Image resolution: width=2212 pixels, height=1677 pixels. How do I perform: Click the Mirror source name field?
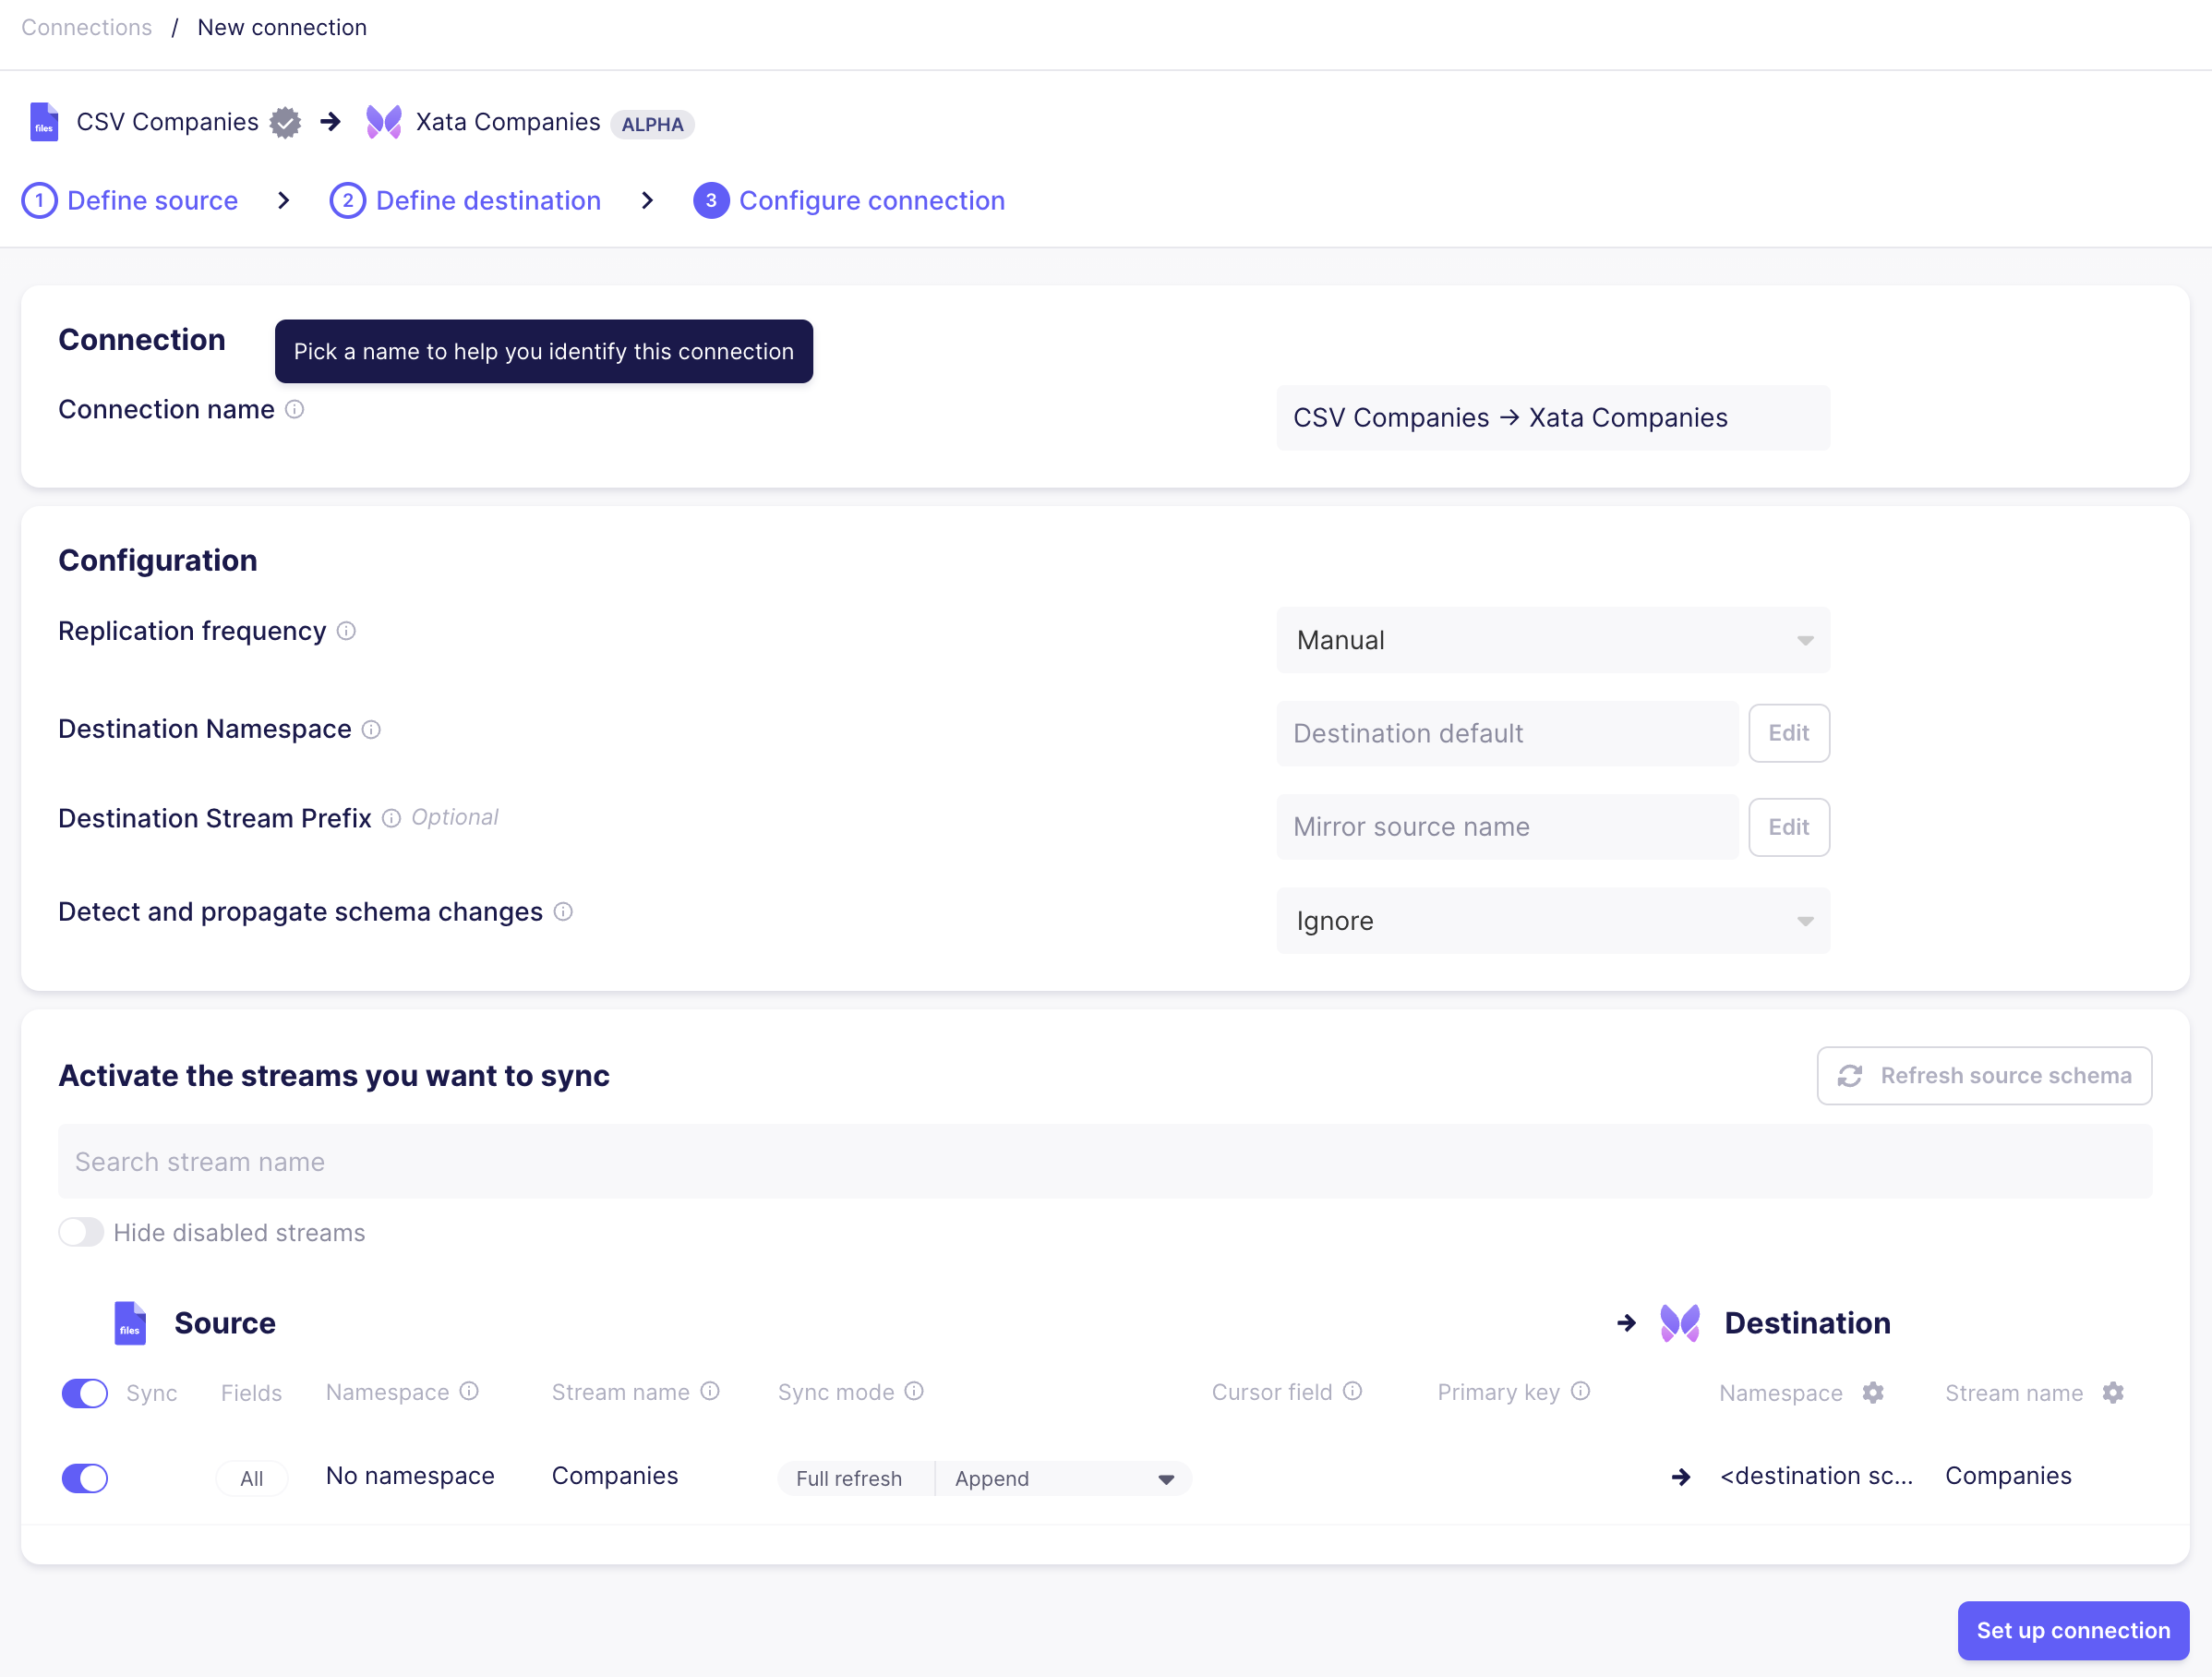1507,827
